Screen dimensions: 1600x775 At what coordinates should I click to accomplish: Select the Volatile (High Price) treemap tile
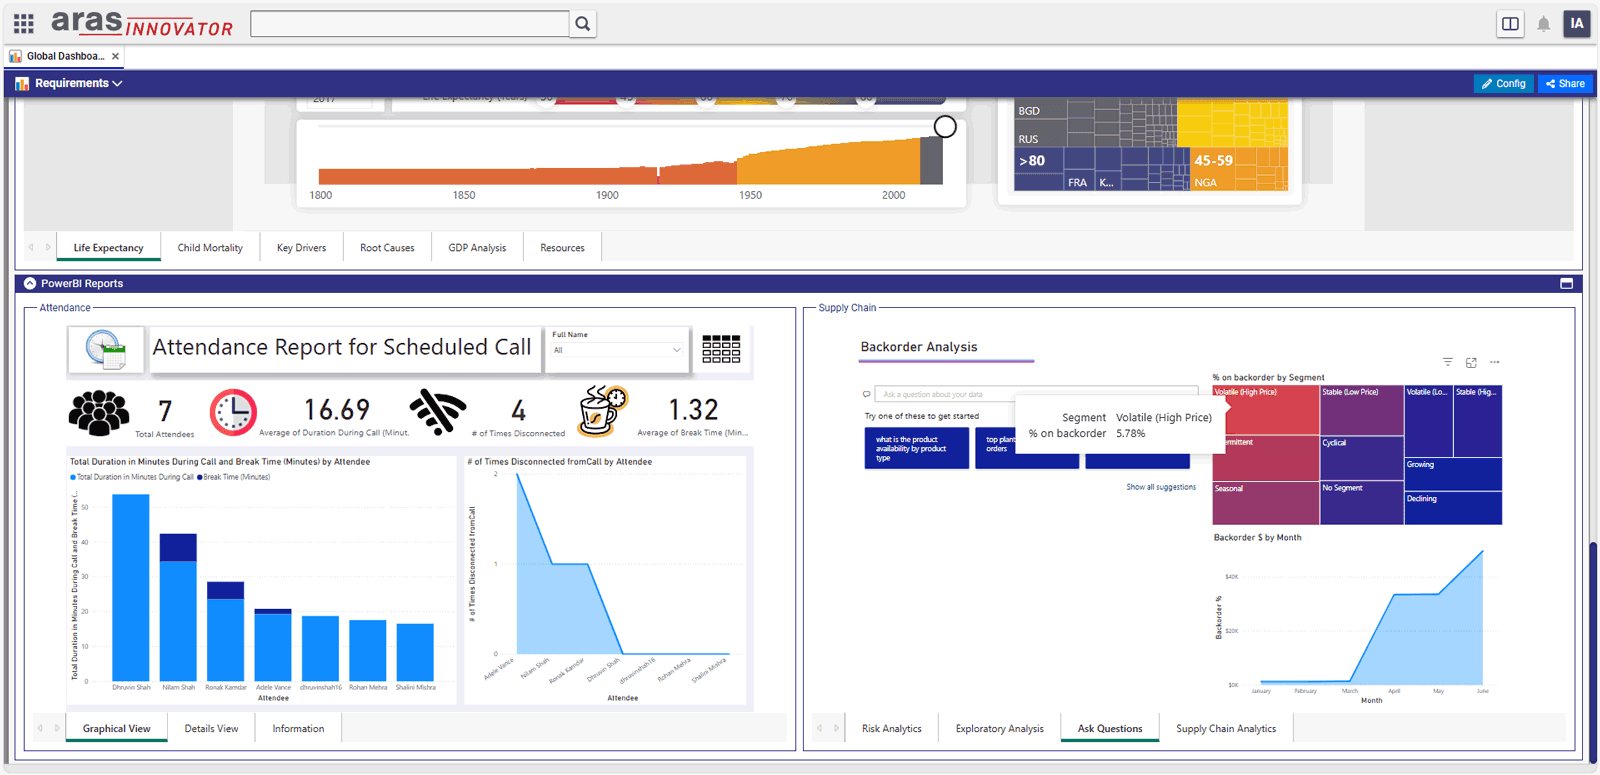1265,410
